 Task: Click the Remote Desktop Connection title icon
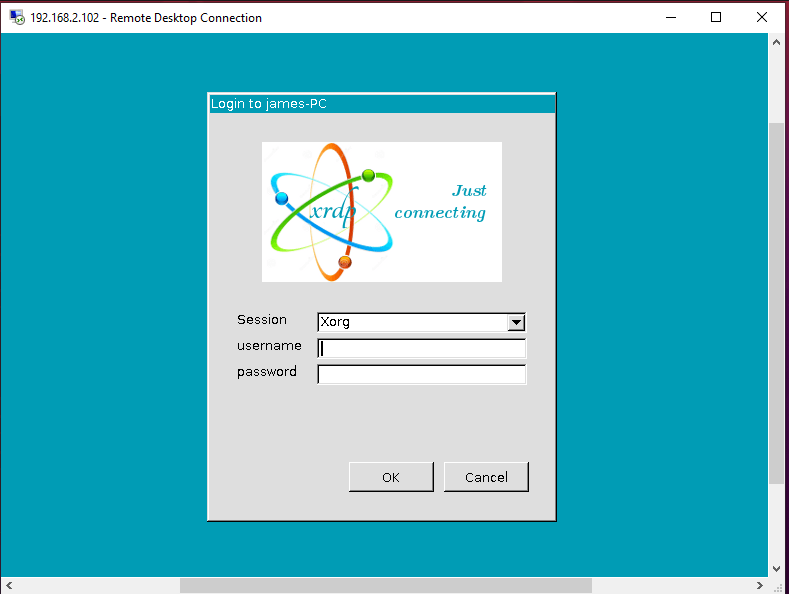(x=17, y=18)
